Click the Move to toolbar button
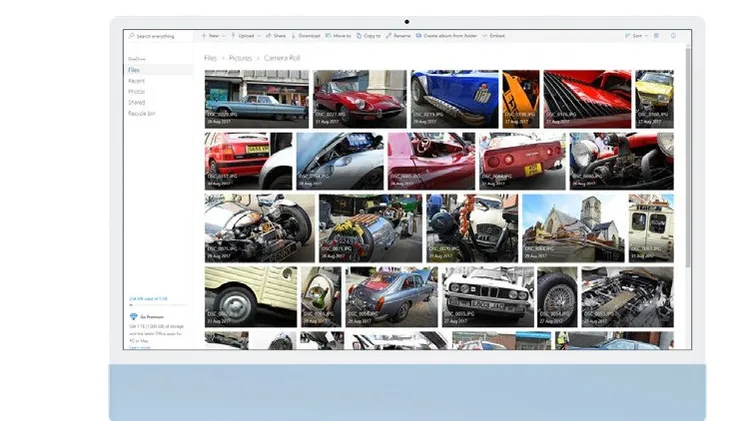Image resolution: width=750 pixels, height=421 pixels. pyautogui.click(x=338, y=36)
